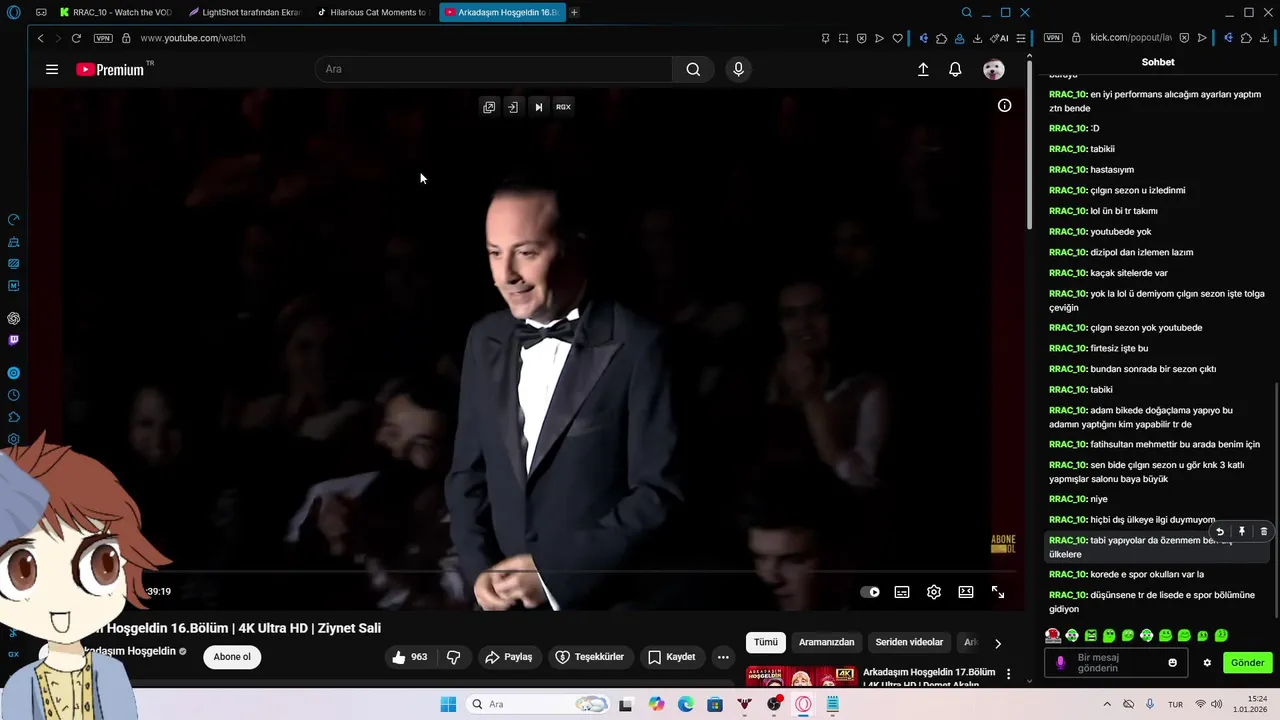
Task: Delete the highlighted chat message
Action: pyautogui.click(x=1263, y=532)
